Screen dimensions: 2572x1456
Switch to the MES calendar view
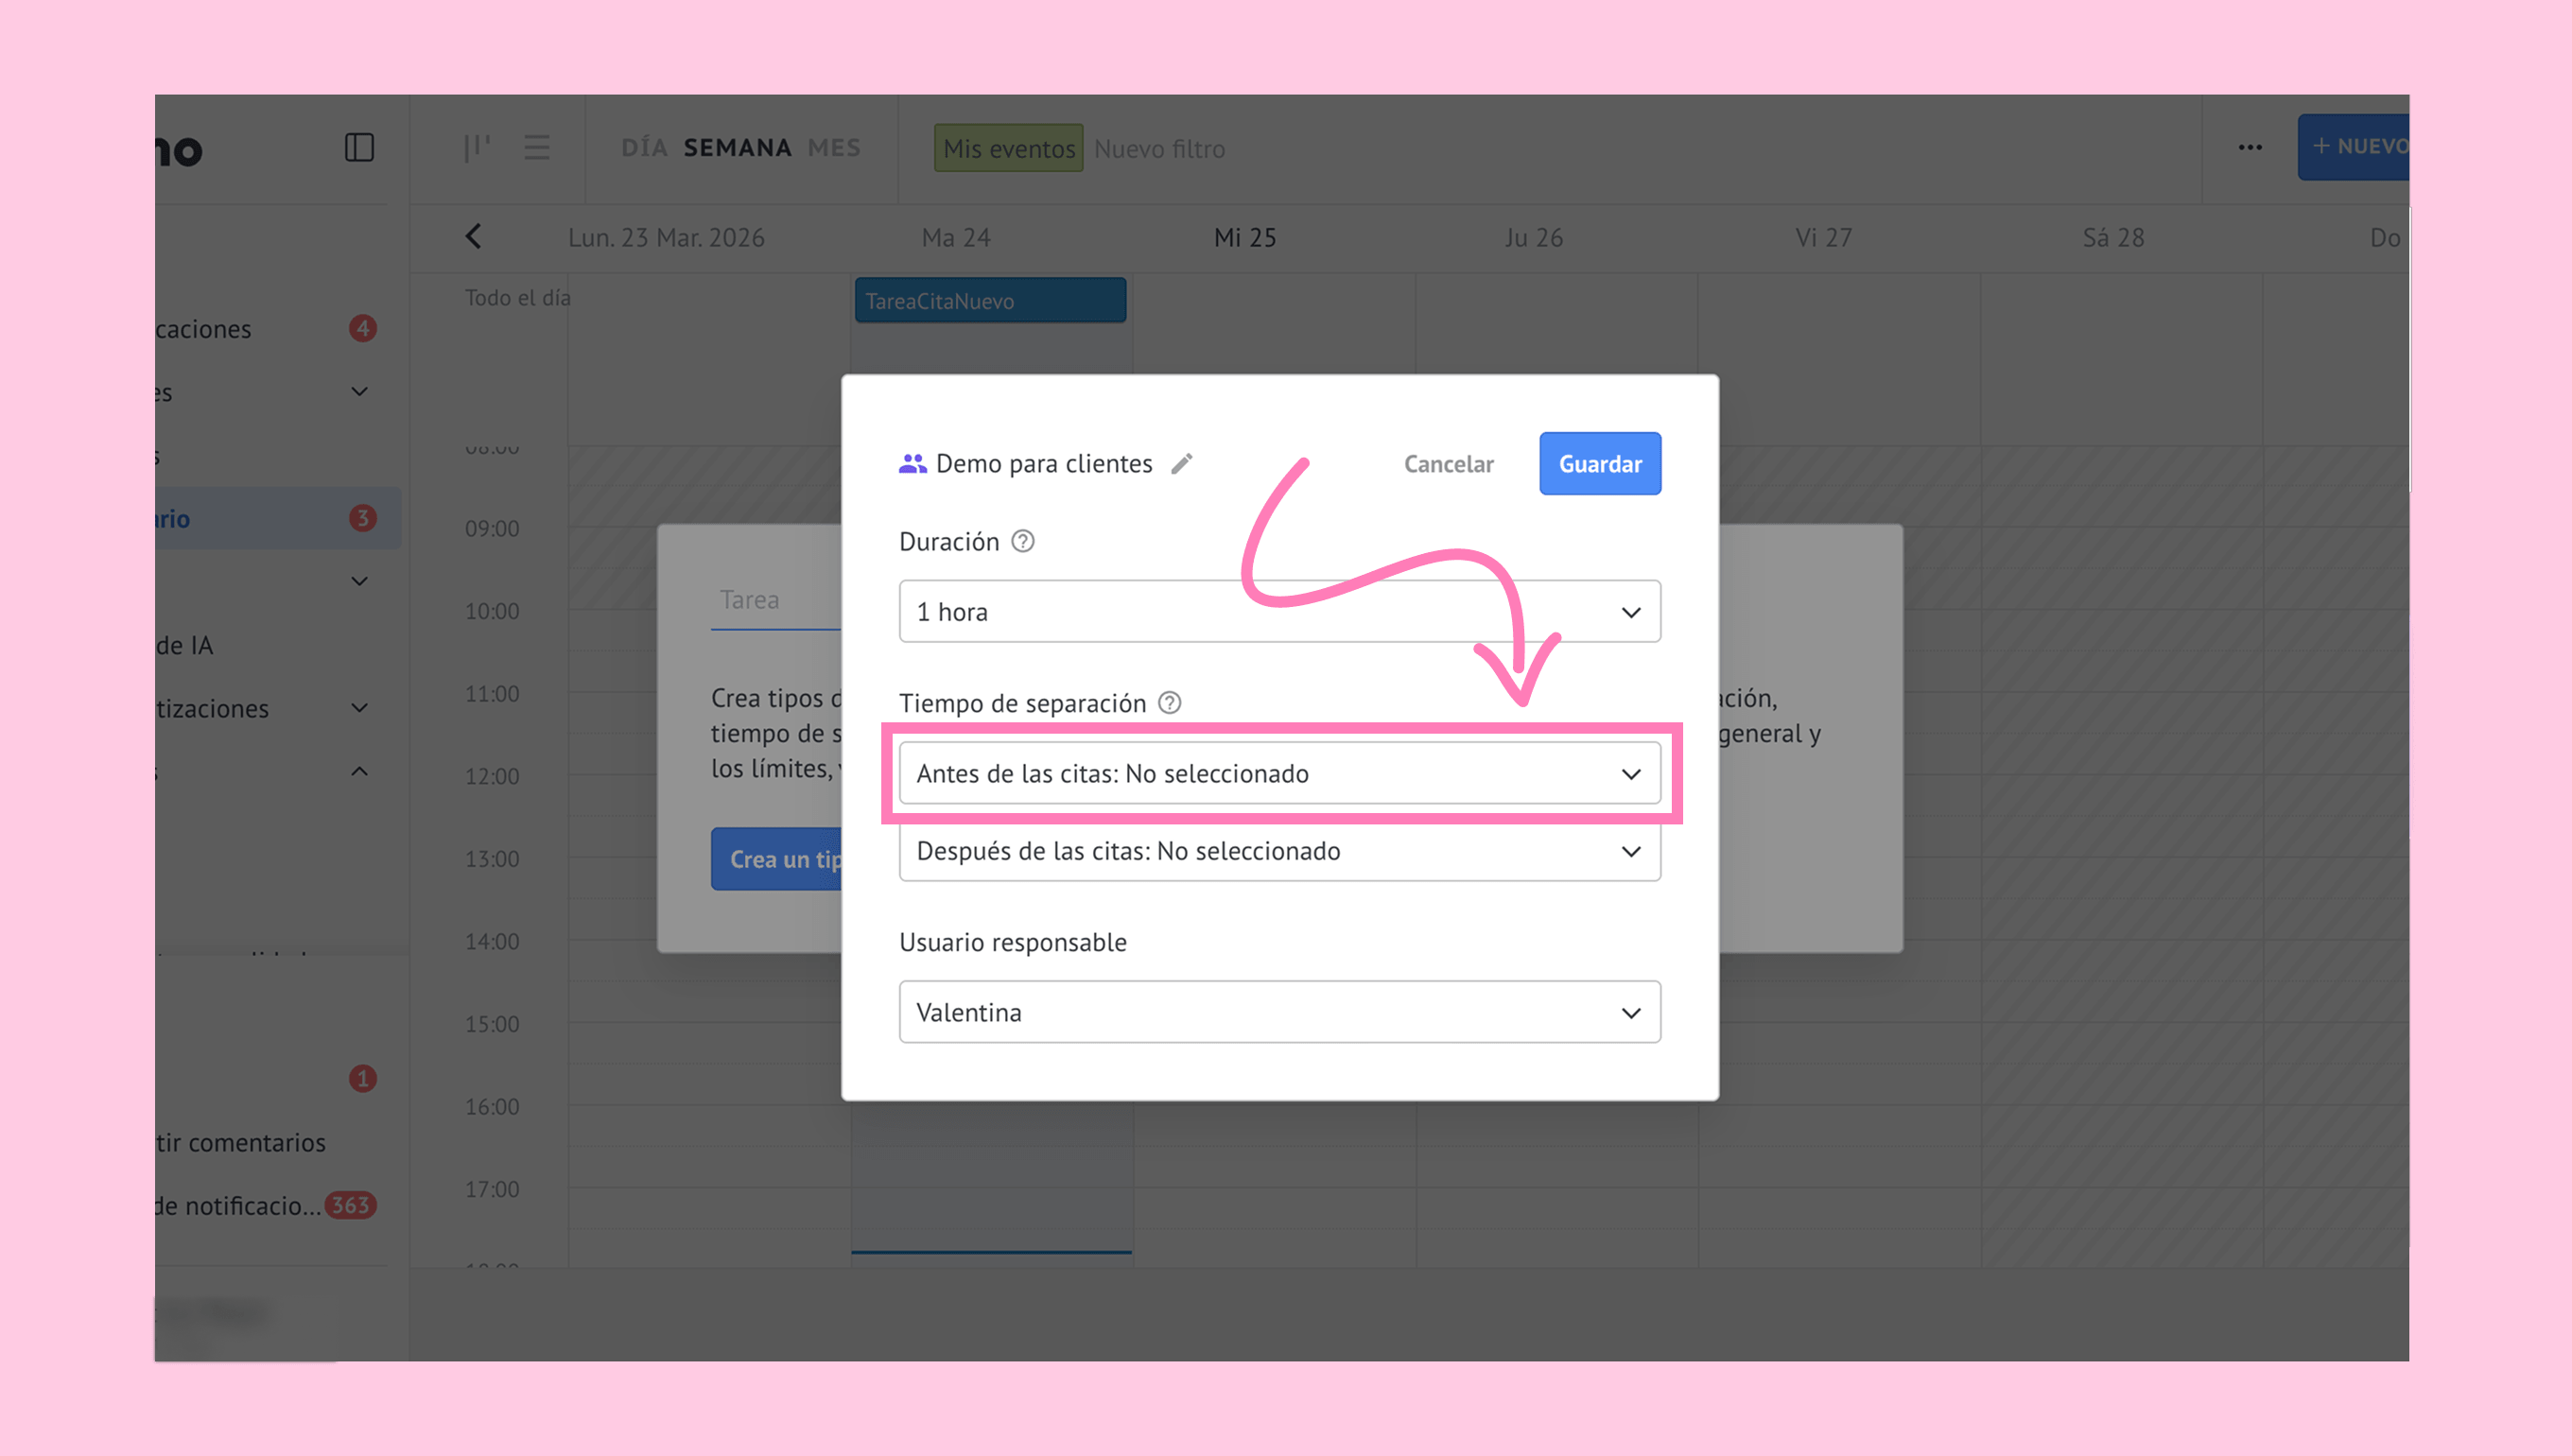(x=834, y=148)
